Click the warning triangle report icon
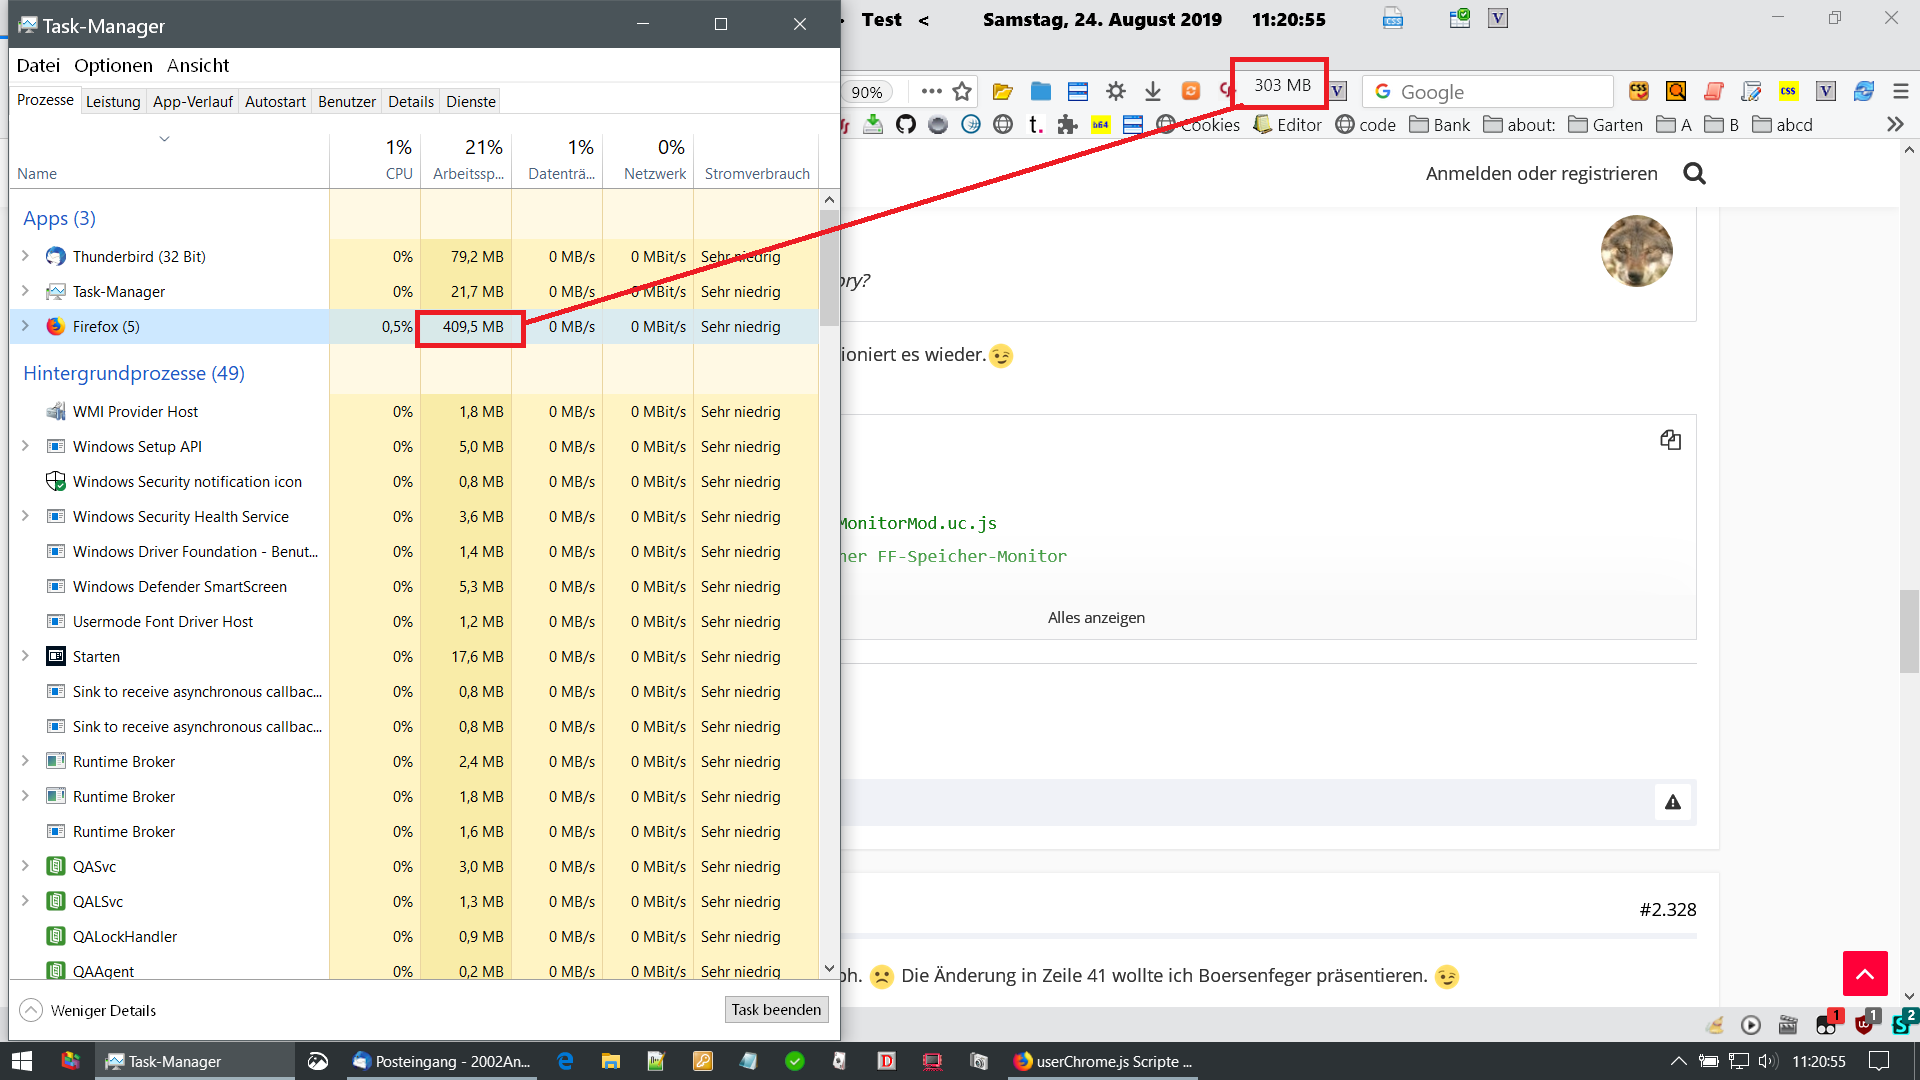 [1673, 802]
